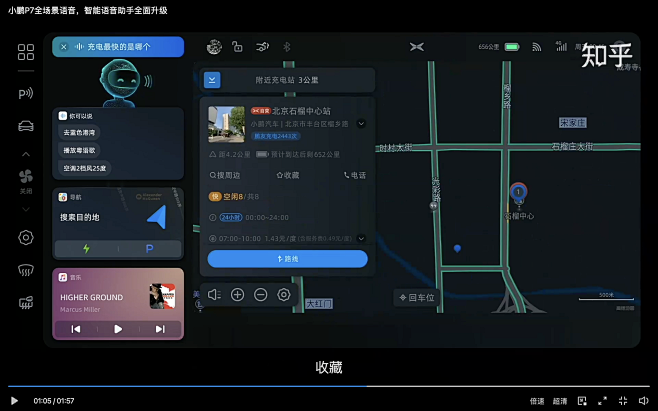Click the blue 路线 route button
Screen dimensions: 658x411
pyautogui.click(x=287, y=259)
